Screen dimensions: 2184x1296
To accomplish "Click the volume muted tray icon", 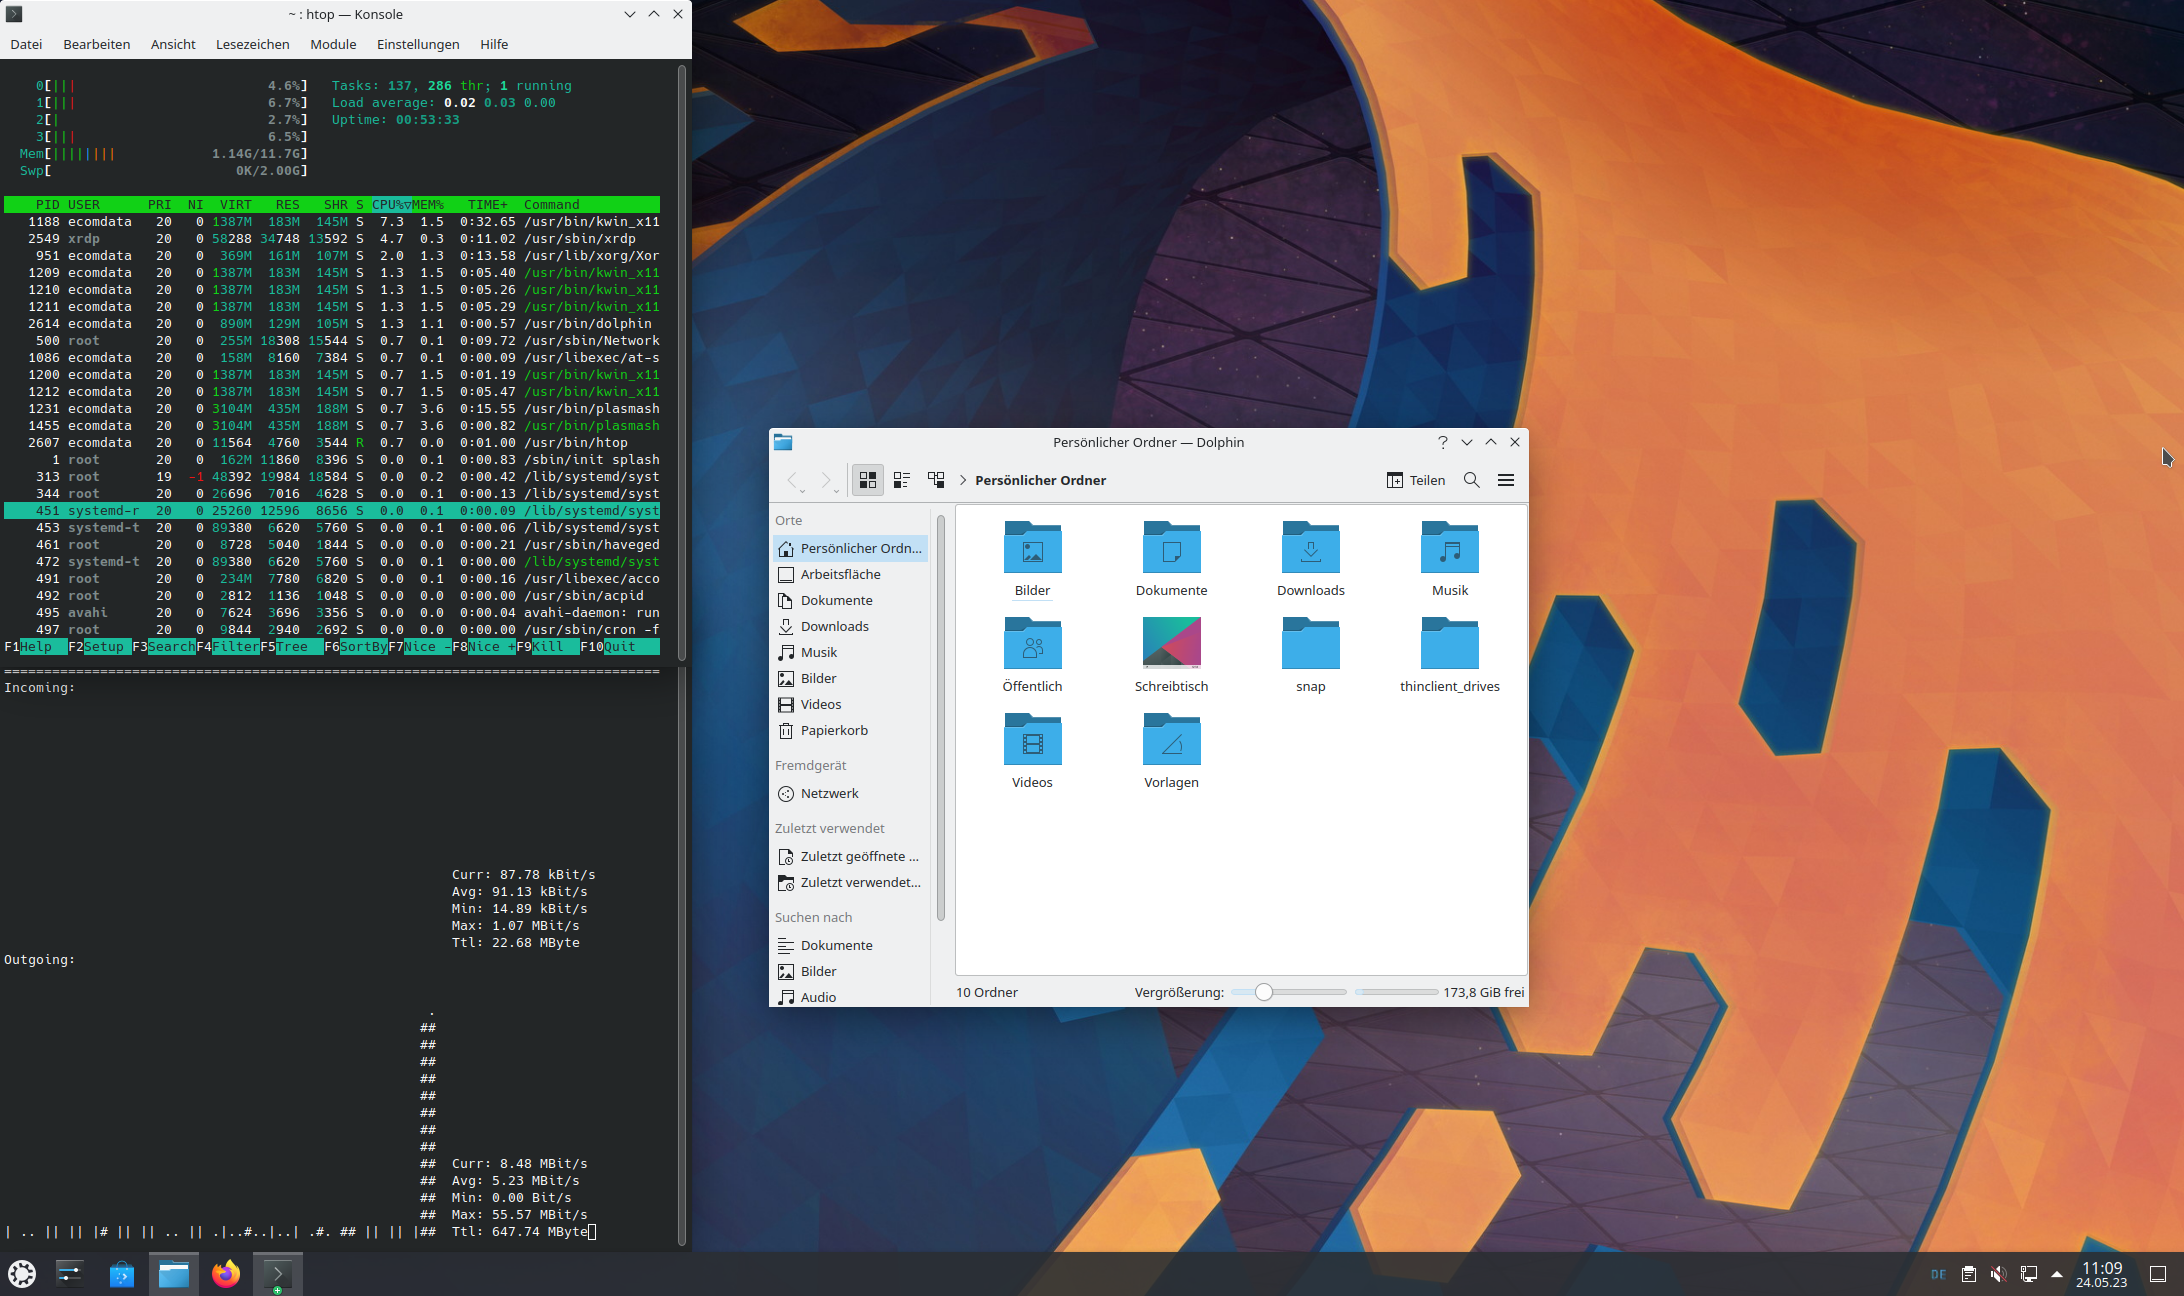I will point(1998,1274).
